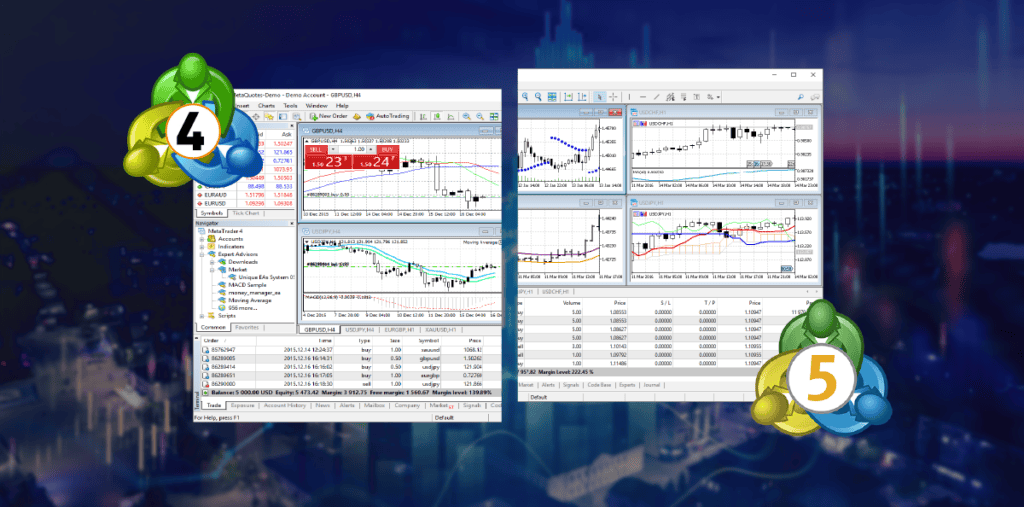Click the zoom out magnifier in MT4 toolbar
This screenshot has width=1024, height=507.
click(x=480, y=116)
